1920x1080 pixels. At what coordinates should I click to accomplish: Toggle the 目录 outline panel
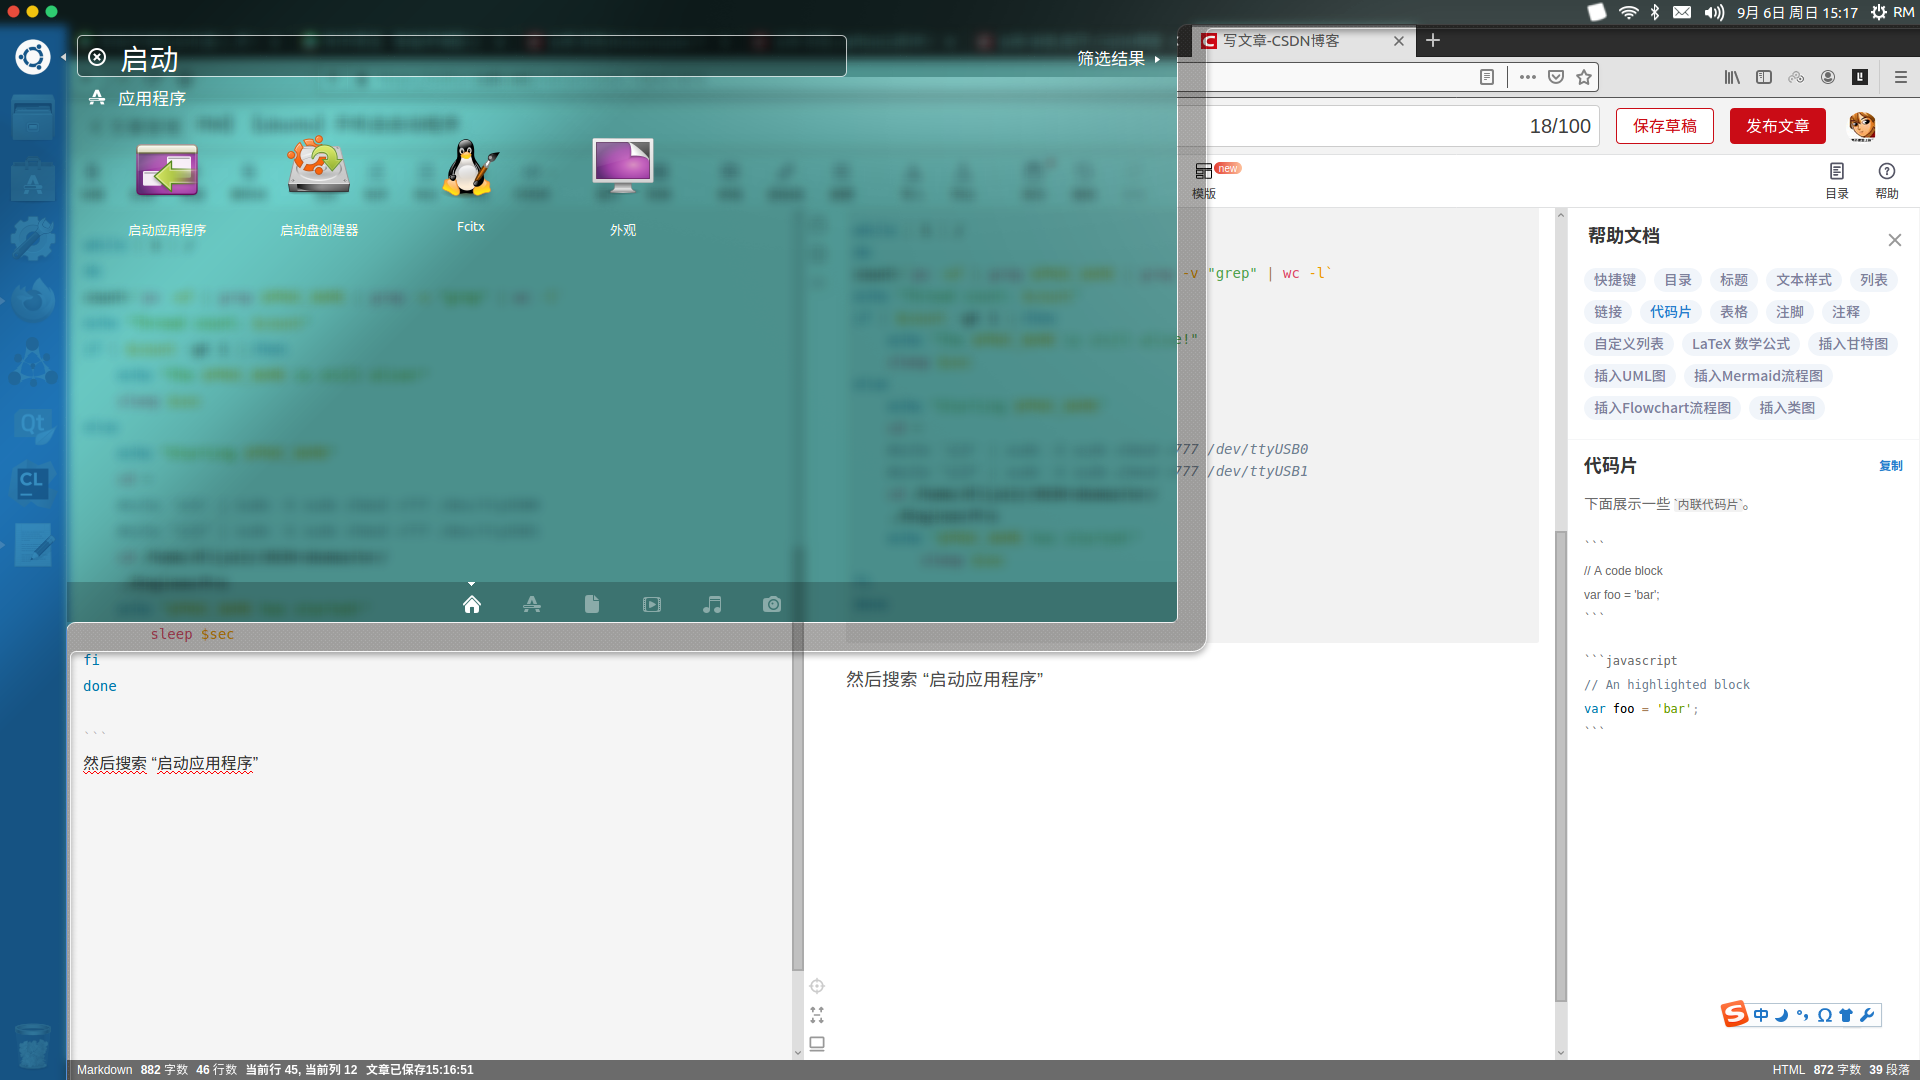(1836, 180)
